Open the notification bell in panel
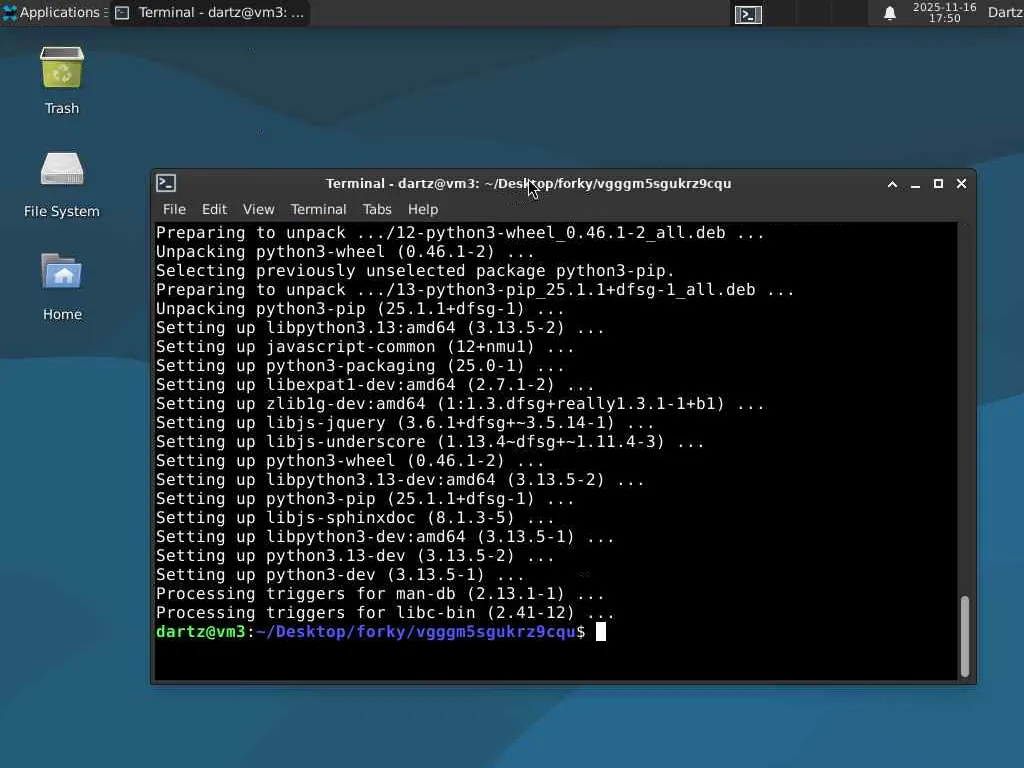Image resolution: width=1024 pixels, height=768 pixels. click(x=889, y=13)
